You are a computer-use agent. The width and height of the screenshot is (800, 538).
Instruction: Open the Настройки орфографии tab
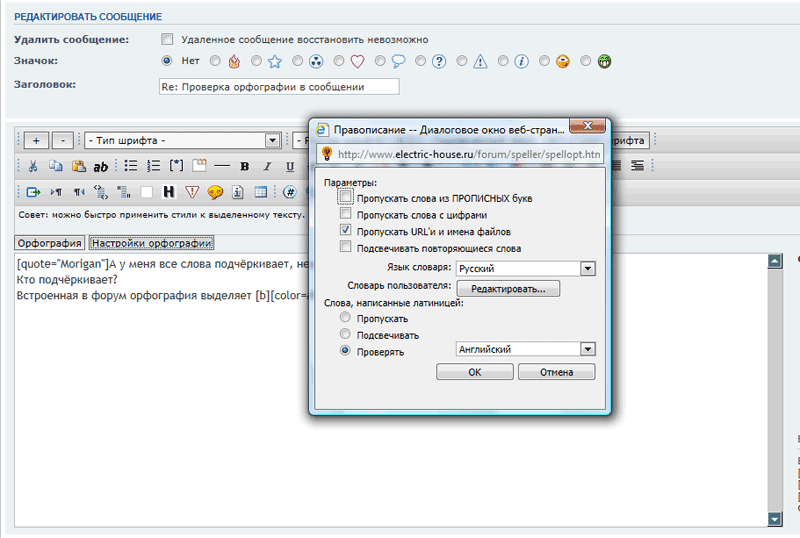click(151, 243)
